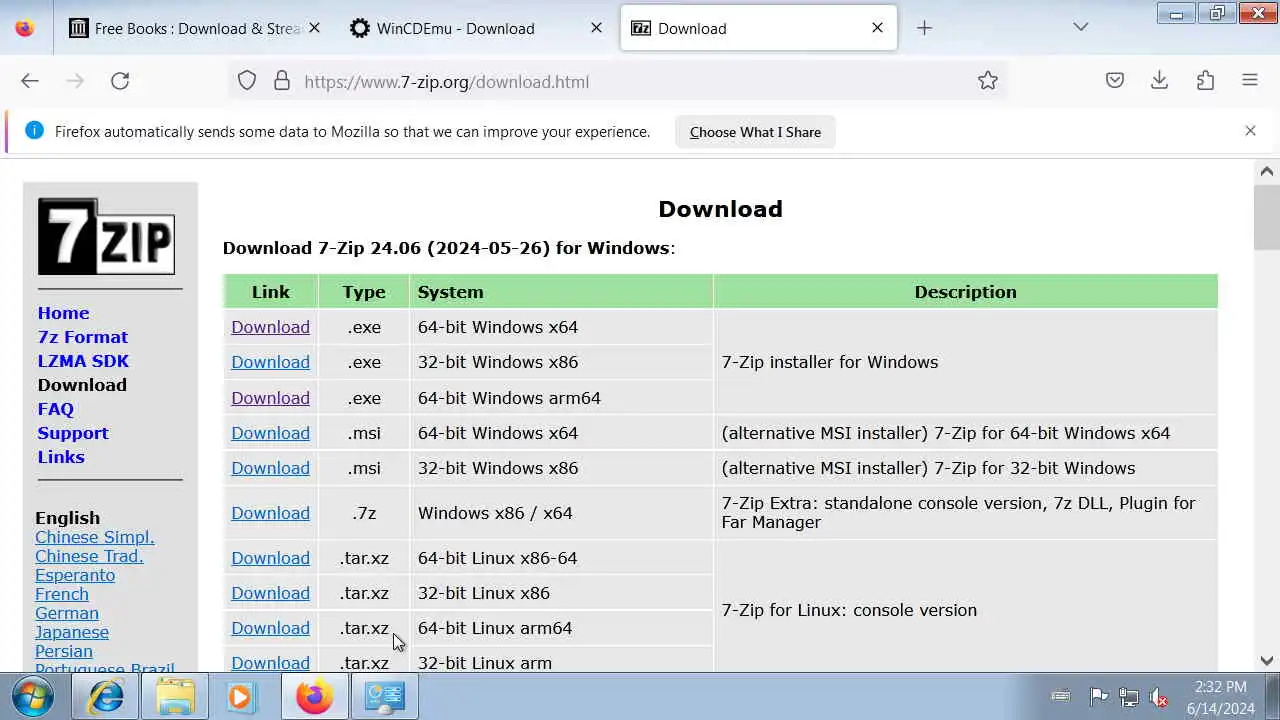Download .tar.xz for 64-bit Linux x86-64
Image resolution: width=1280 pixels, height=720 pixels.
tap(270, 558)
